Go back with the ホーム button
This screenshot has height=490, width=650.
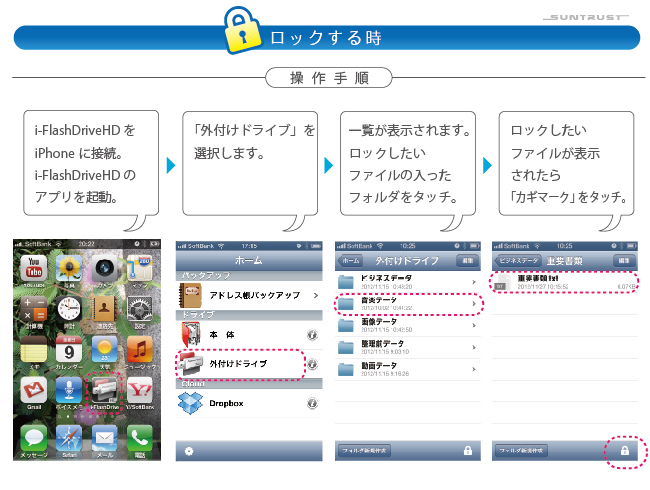coord(350,261)
